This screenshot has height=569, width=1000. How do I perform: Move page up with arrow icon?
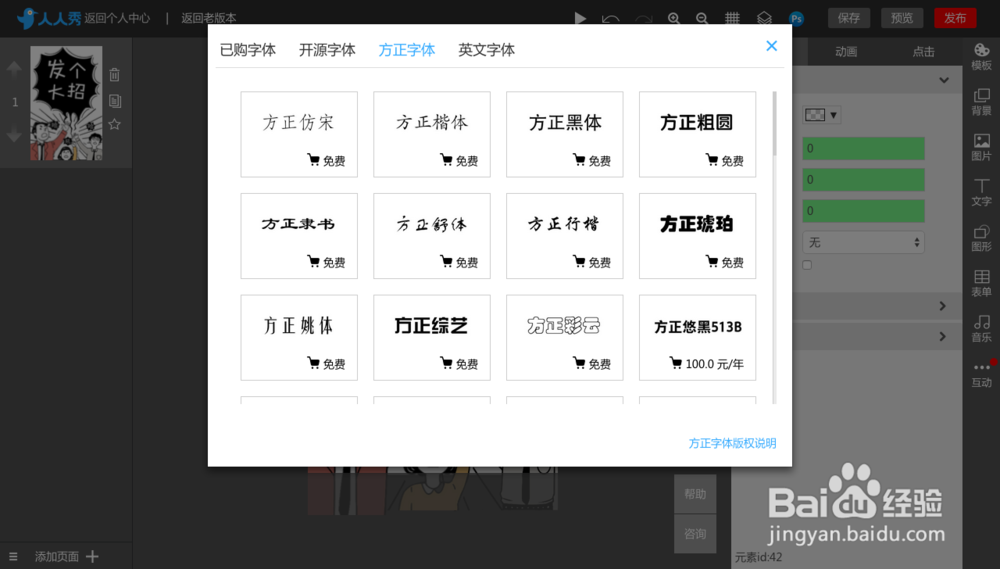pyautogui.click(x=14, y=70)
